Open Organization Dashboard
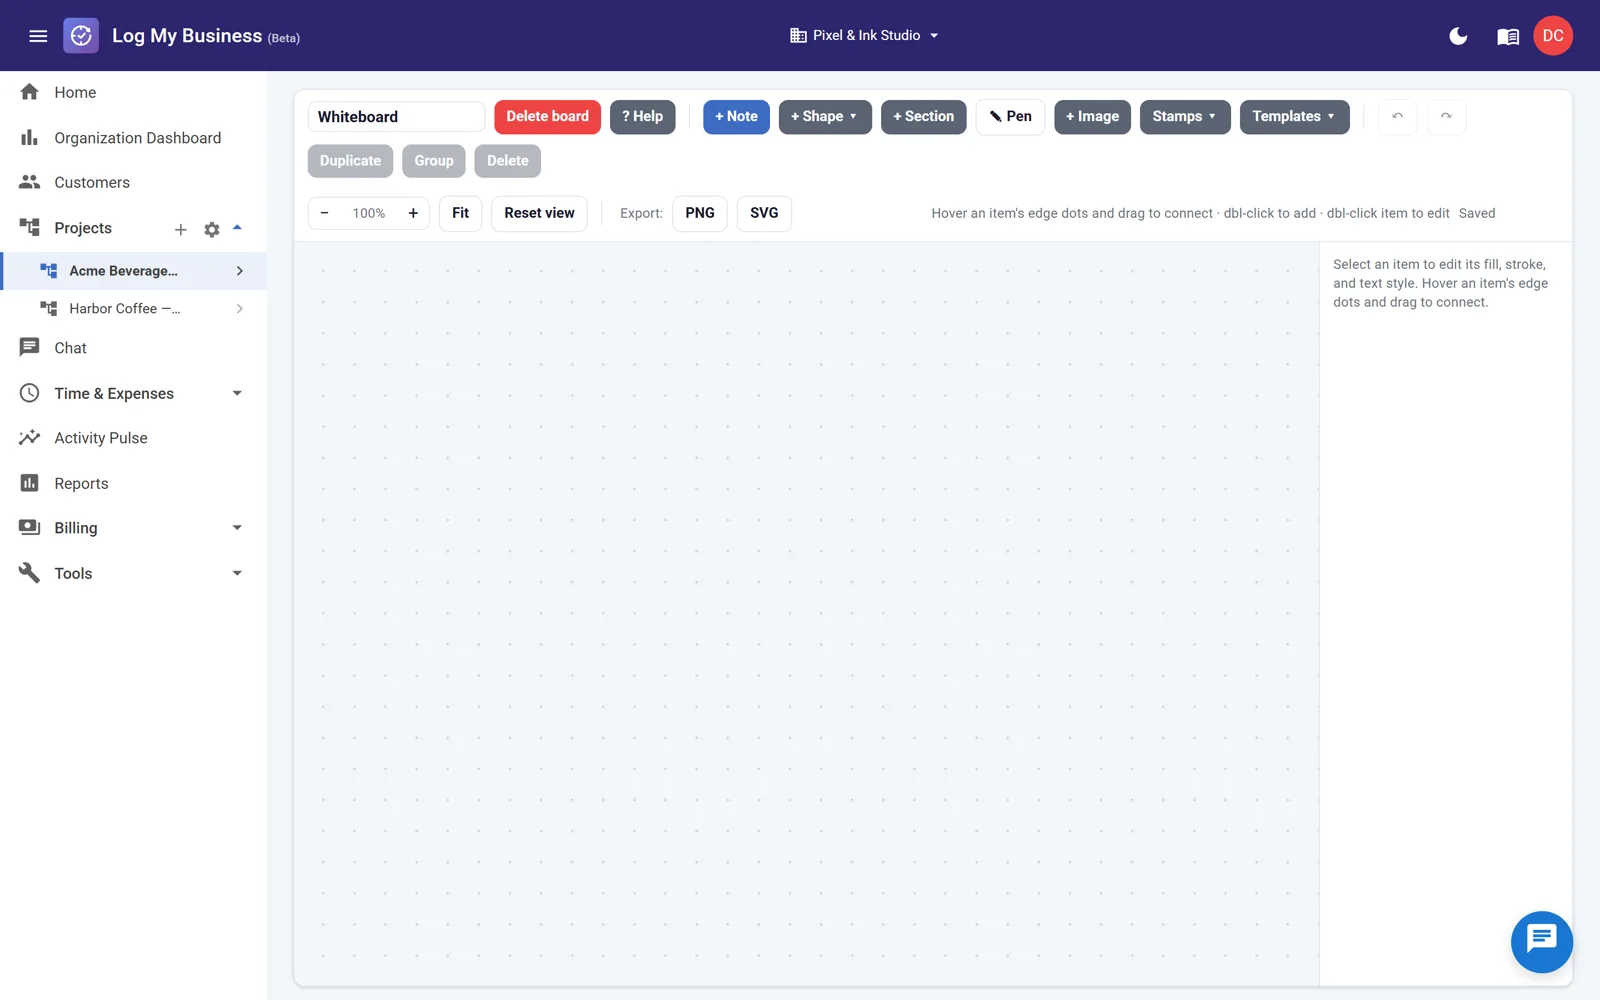 tap(133, 138)
